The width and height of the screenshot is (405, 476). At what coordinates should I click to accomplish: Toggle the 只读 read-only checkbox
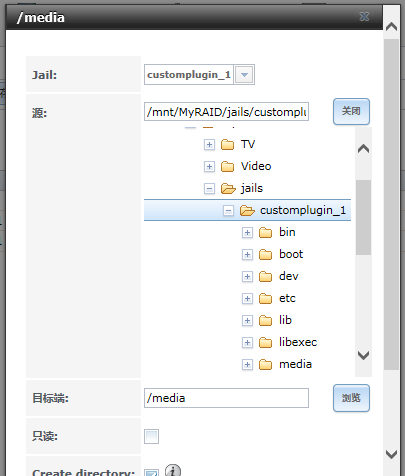[151, 436]
